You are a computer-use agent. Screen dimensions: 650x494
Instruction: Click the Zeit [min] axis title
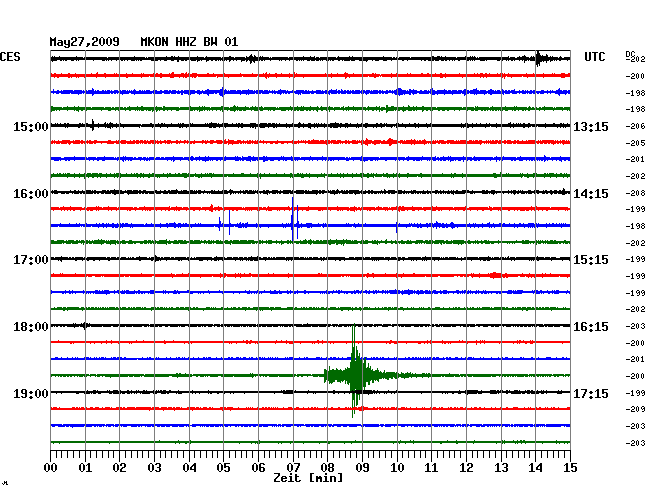[x=308, y=478]
